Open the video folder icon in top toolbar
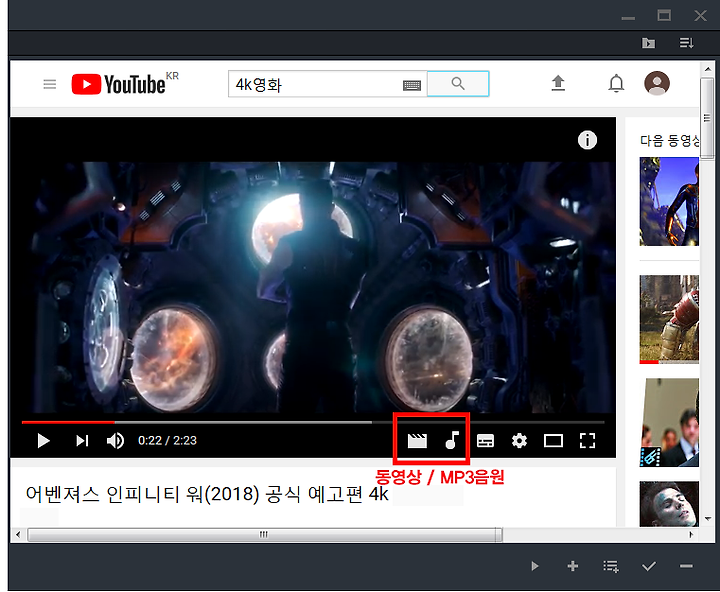Screen dimensions: 720x592 point(648,43)
